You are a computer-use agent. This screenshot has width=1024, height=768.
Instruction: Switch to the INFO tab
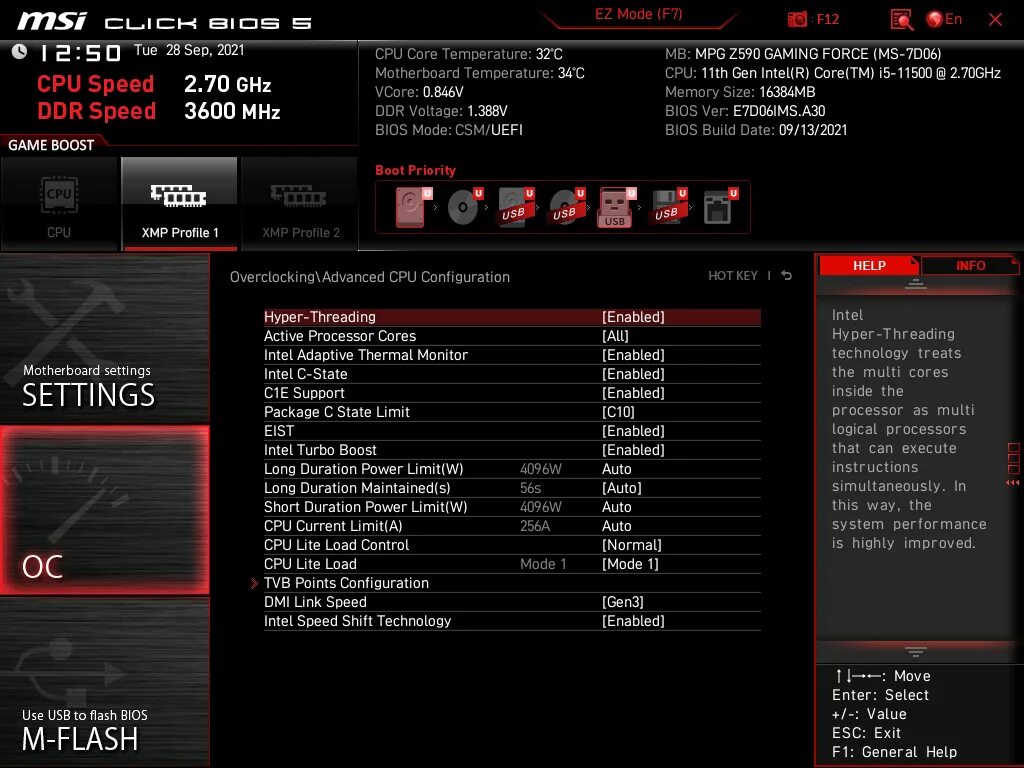click(x=970, y=266)
